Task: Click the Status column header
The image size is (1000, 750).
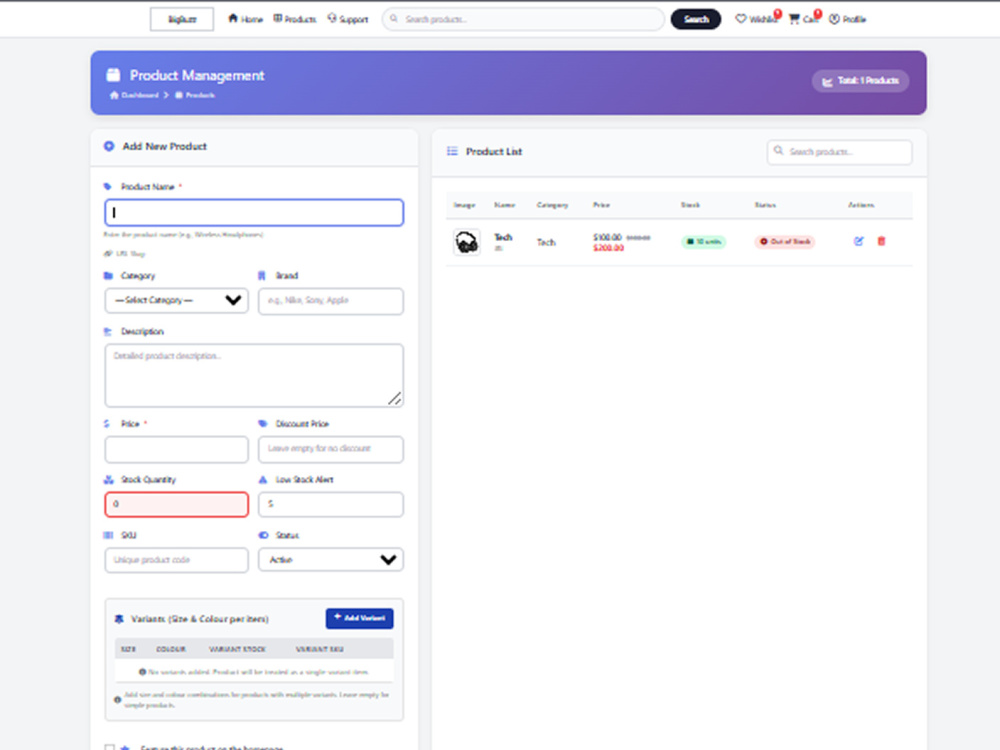Action: point(765,205)
